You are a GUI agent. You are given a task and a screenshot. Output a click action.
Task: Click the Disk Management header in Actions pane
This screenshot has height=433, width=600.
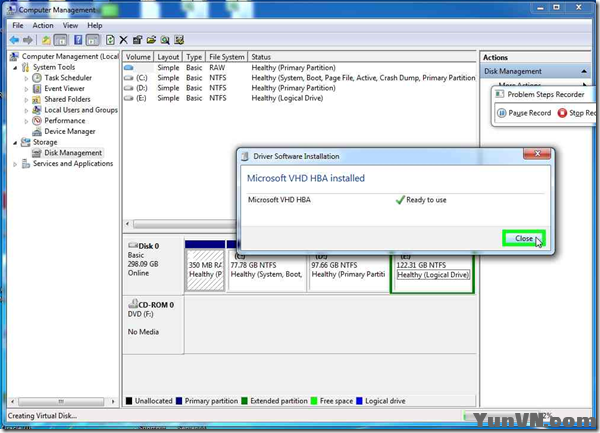[535, 71]
